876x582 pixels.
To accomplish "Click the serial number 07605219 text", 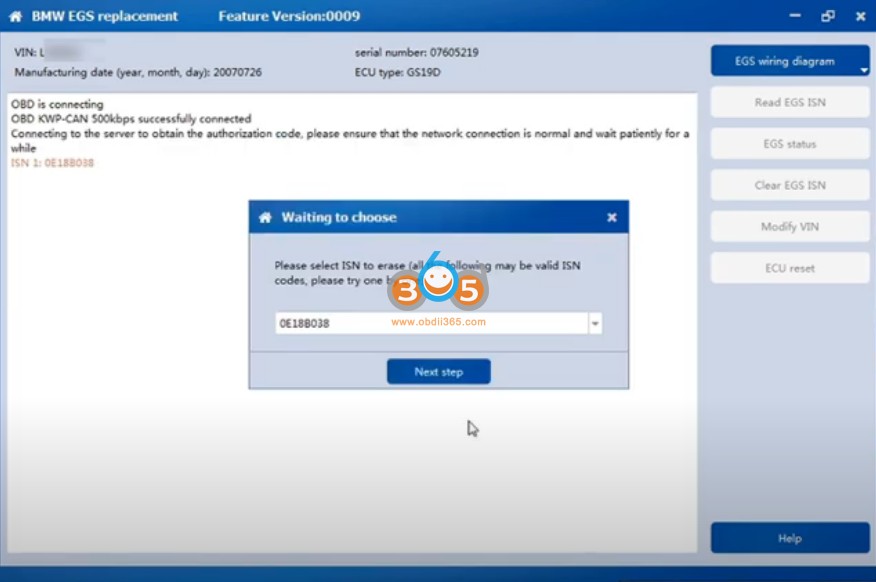I will (x=416, y=53).
